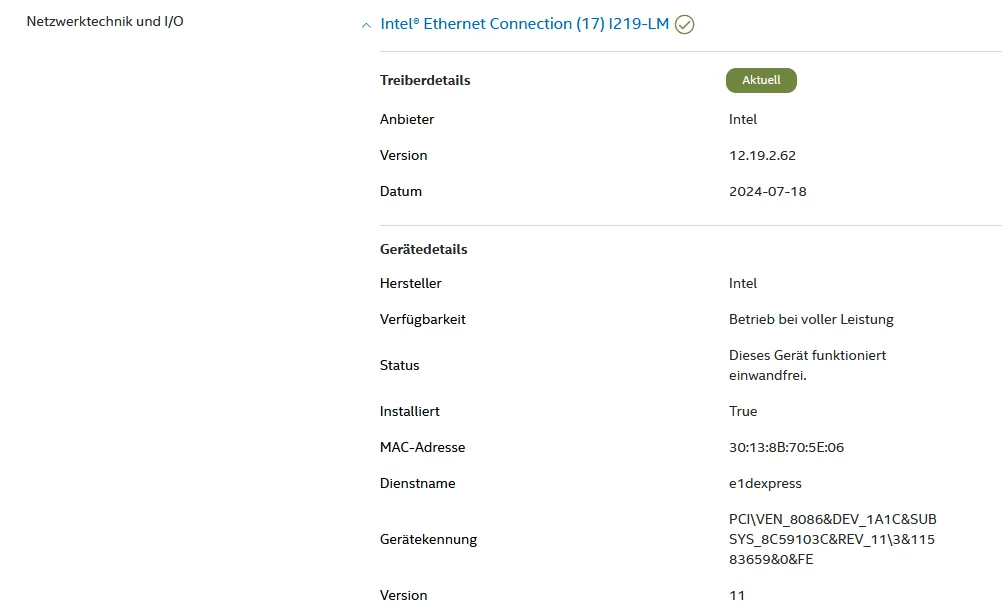The height and width of the screenshot is (616, 1002).
Task: Open Intel Ethernet Connection (17) I219-LM link
Action: [525, 24]
